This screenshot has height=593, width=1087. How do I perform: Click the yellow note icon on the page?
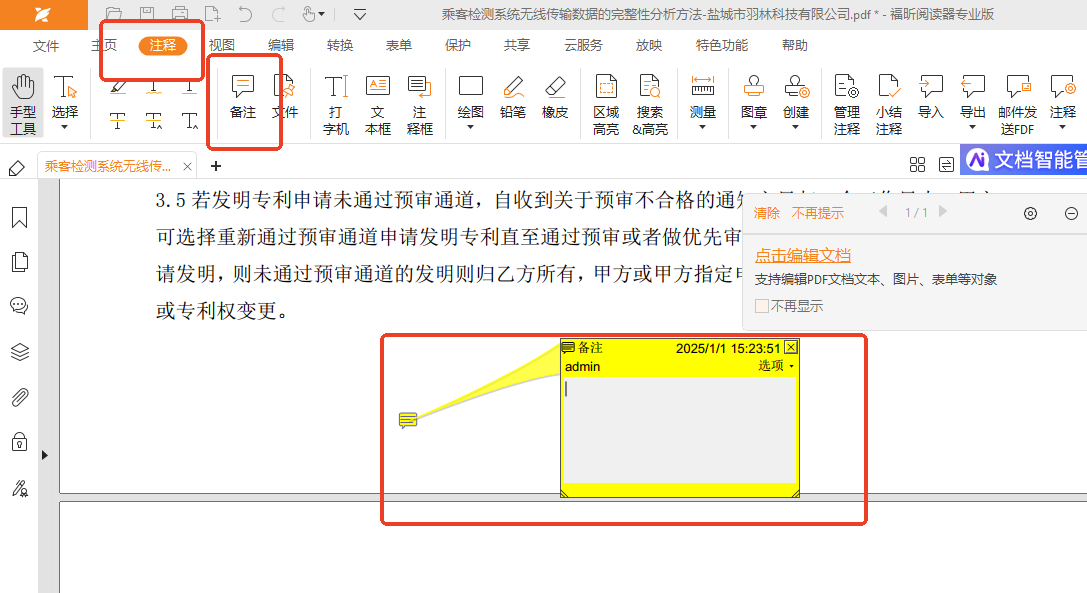click(408, 420)
